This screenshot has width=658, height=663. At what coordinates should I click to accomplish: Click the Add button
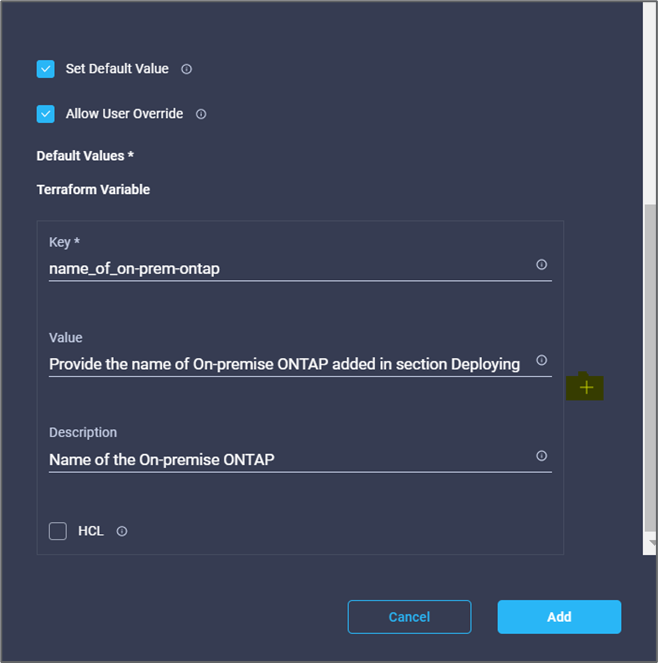pos(559,617)
